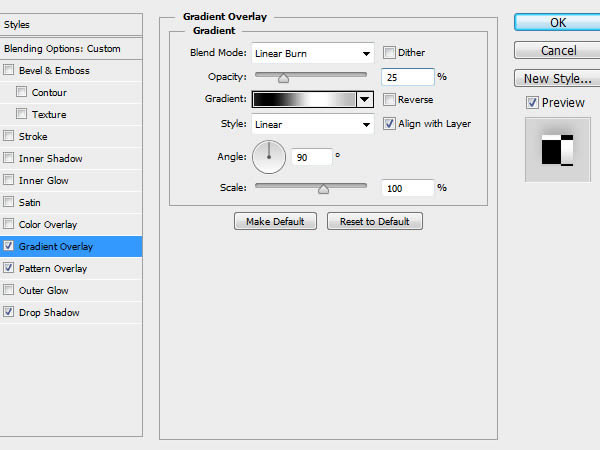Click the style preview thumbnail
Screen dimensions: 600x450
tap(558, 150)
